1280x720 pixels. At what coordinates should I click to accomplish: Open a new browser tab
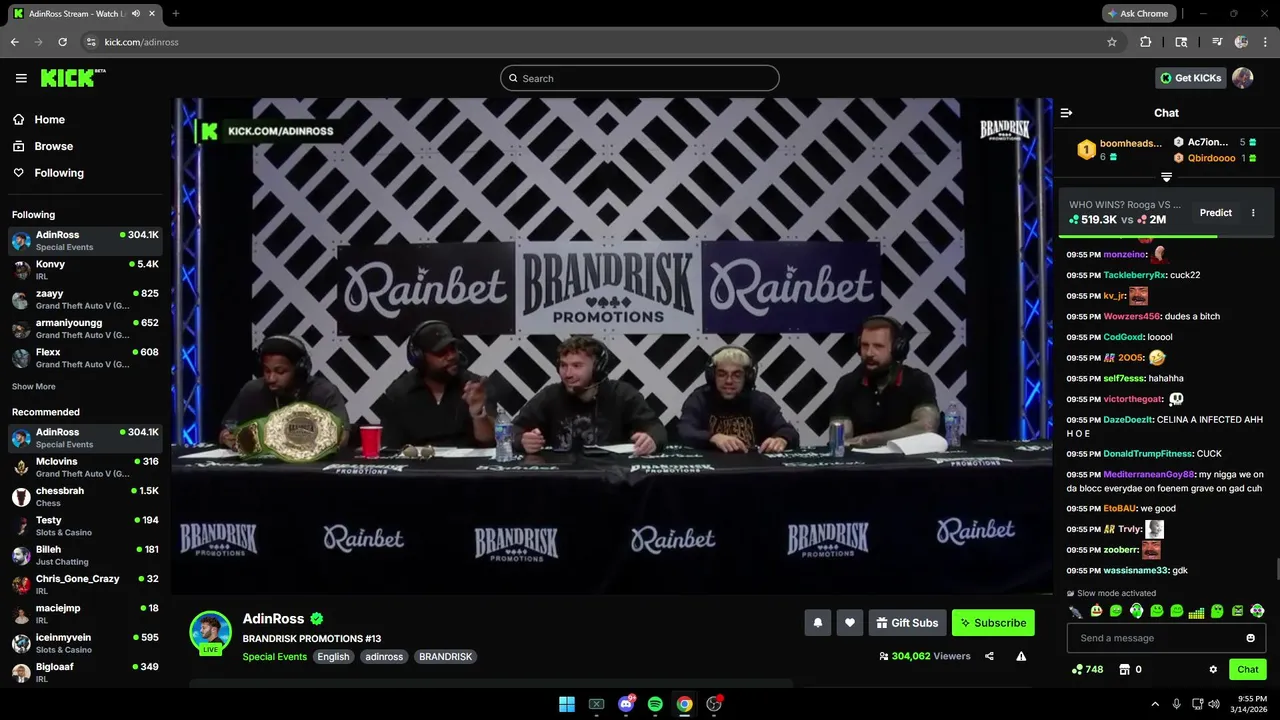[x=175, y=14]
